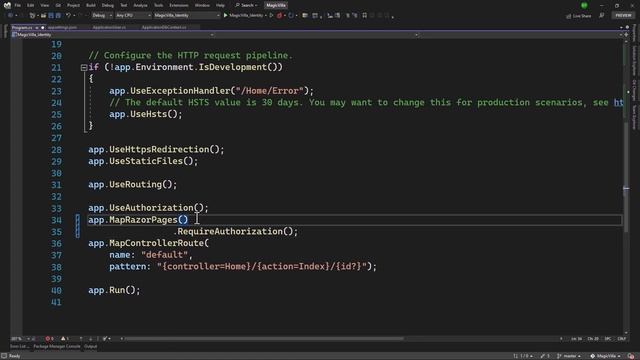Open the MagicVilla_Identity navigation bar dropdown
The height and width of the screenshot is (360, 640).
112,35
